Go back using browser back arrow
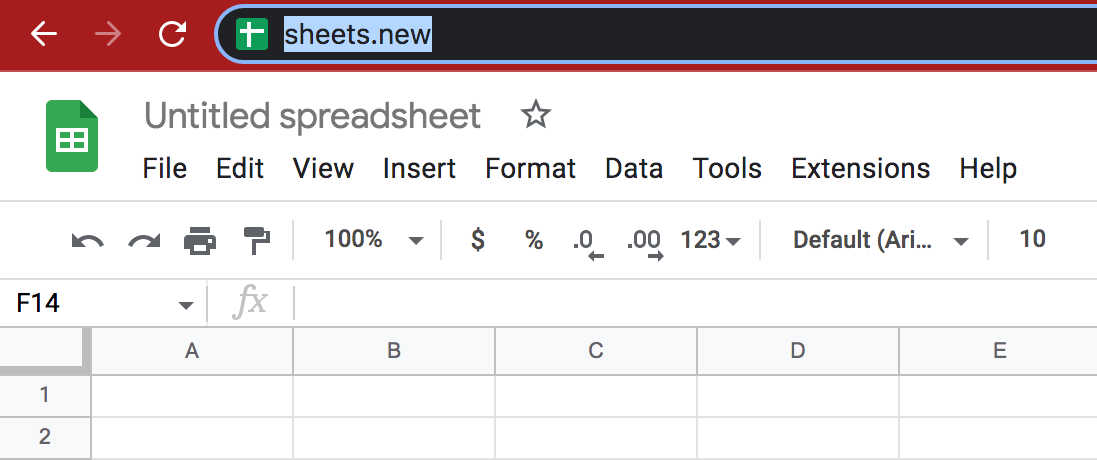1097x460 pixels. 43,34
